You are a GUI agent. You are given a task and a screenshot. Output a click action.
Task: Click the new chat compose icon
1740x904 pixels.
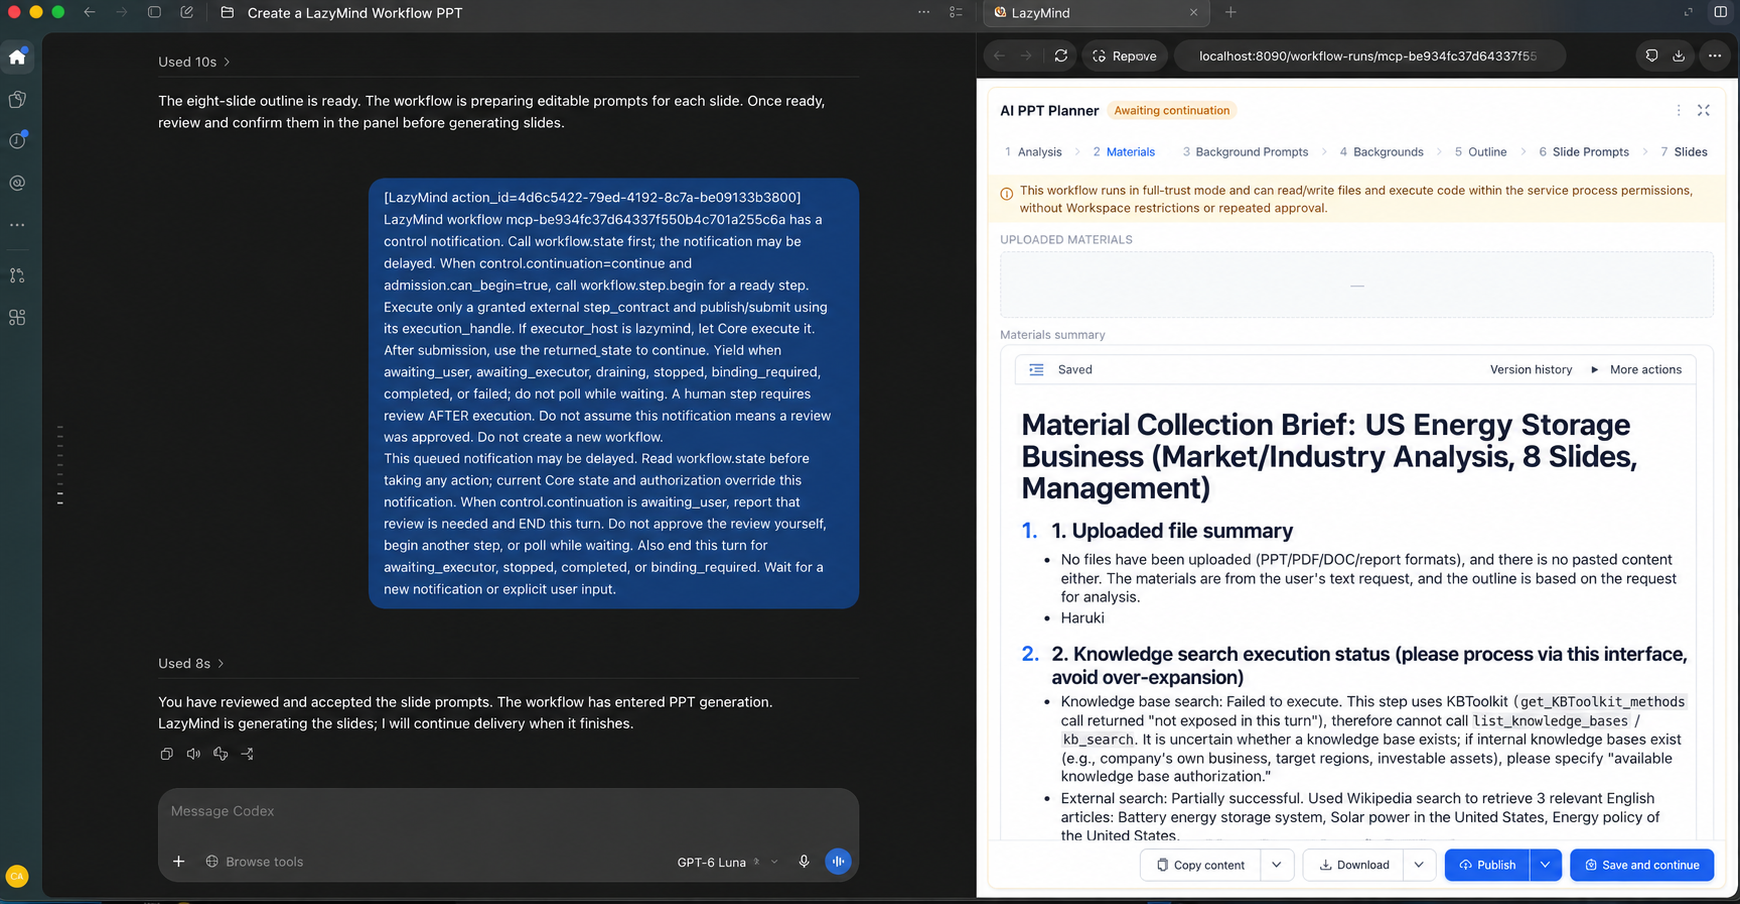click(187, 13)
